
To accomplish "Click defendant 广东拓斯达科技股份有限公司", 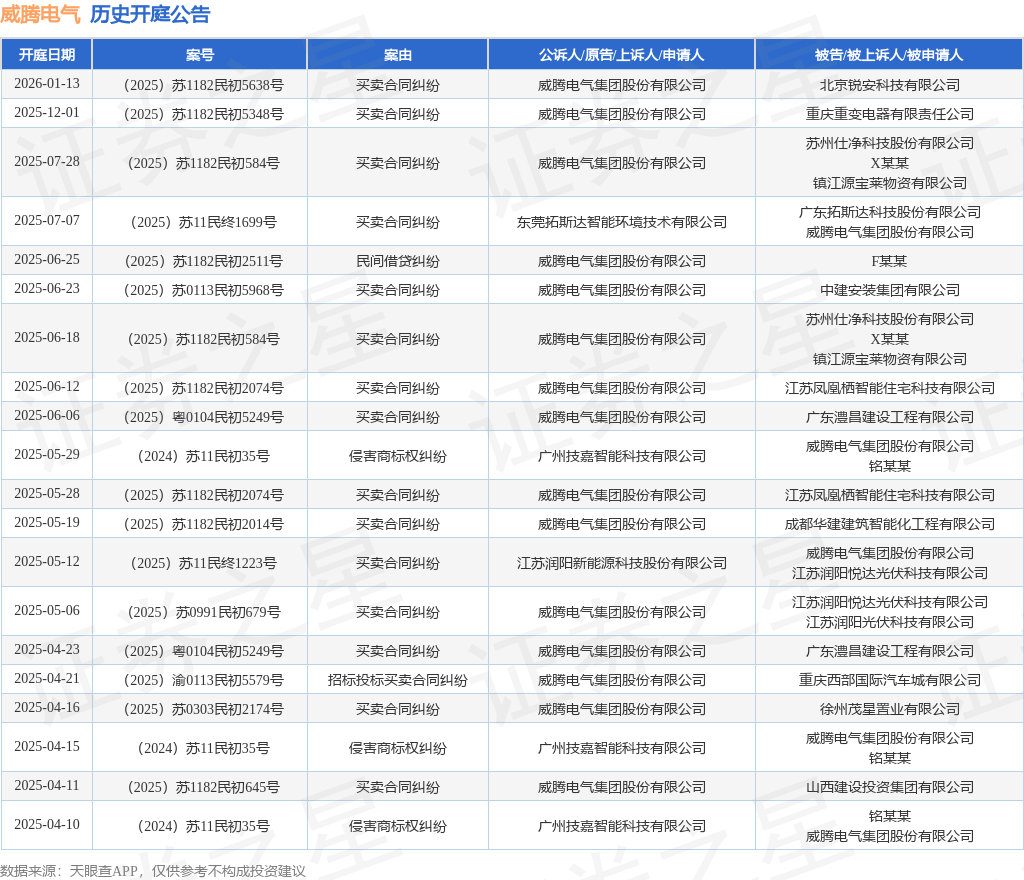I will 889,212.
